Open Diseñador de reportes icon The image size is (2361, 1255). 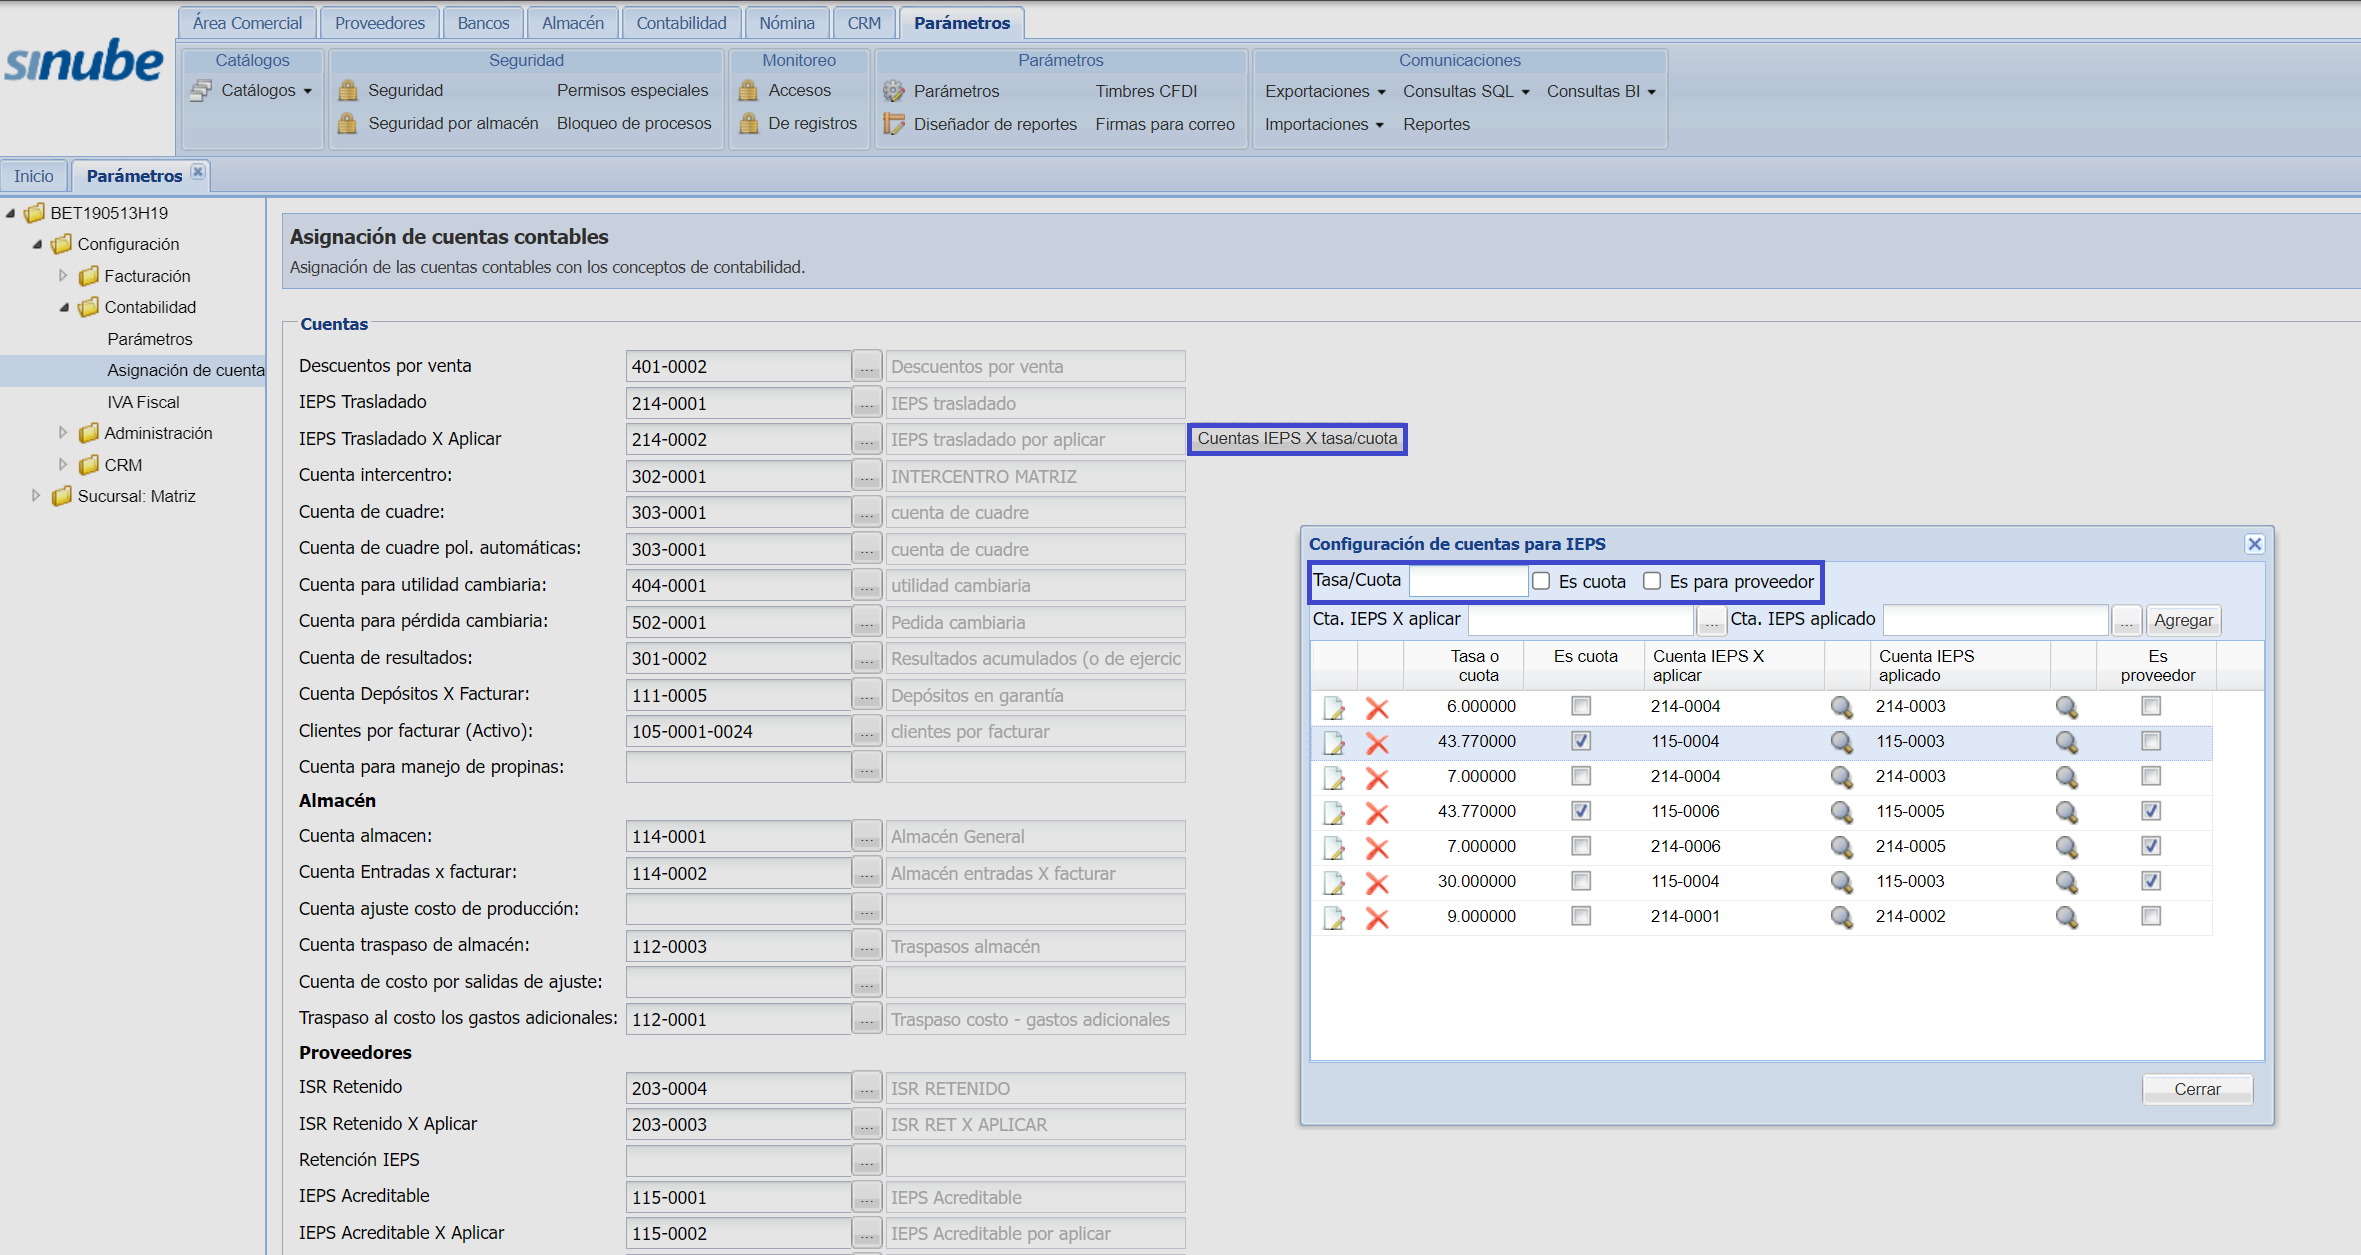[x=893, y=124]
